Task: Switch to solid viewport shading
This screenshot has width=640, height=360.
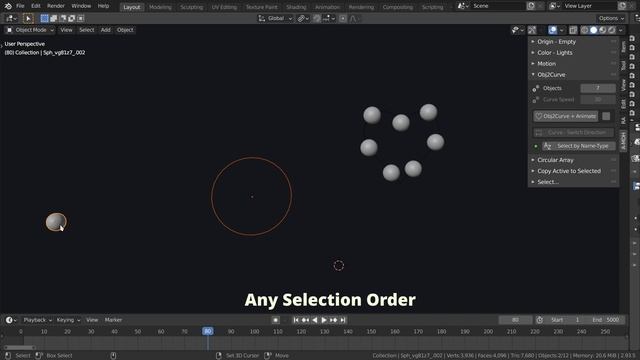Action: [593, 30]
